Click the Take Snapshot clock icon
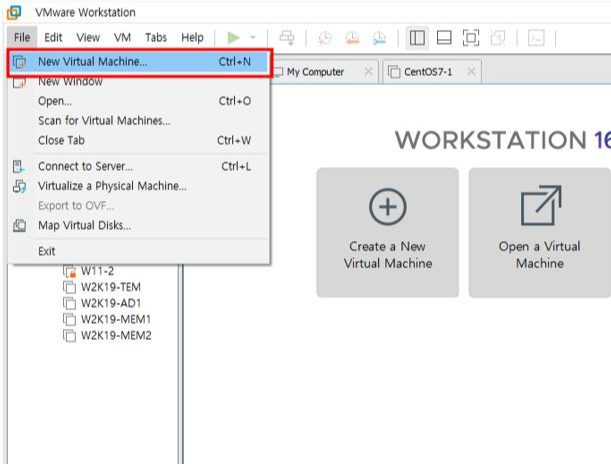The height and width of the screenshot is (464, 611). click(325, 38)
